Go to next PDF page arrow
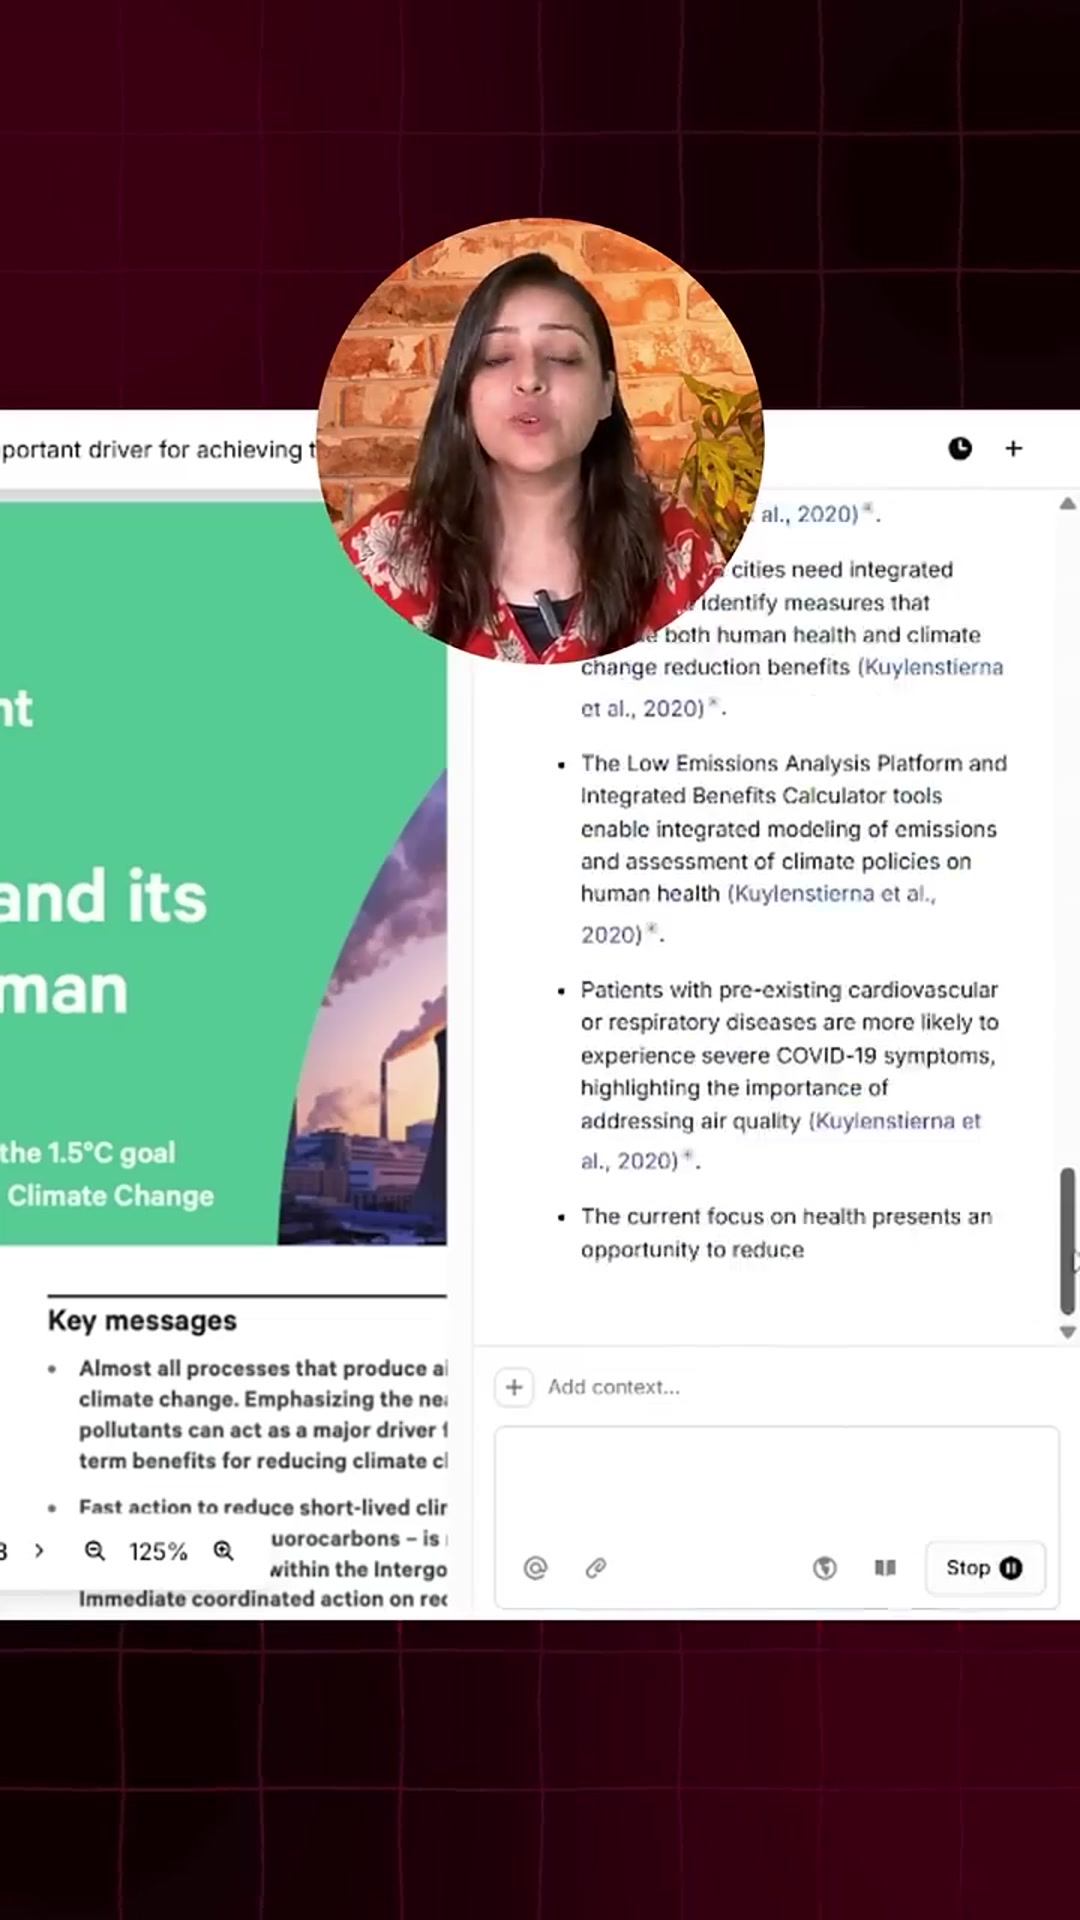The height and width of the screenshot is (1920, 1080). coord(39,1551)
